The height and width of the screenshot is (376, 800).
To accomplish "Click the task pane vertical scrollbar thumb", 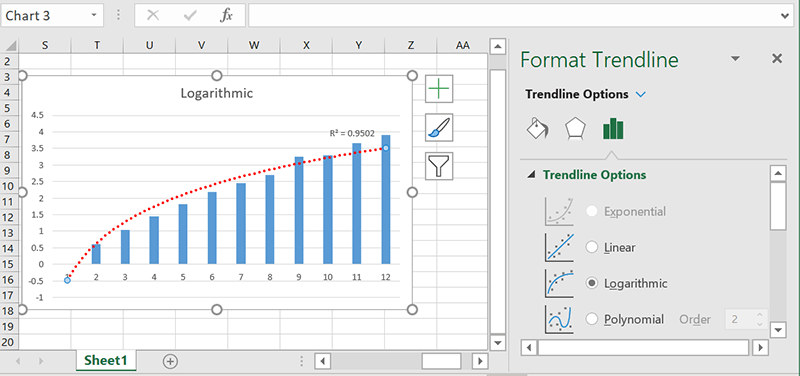I will [x=778, y=206].
